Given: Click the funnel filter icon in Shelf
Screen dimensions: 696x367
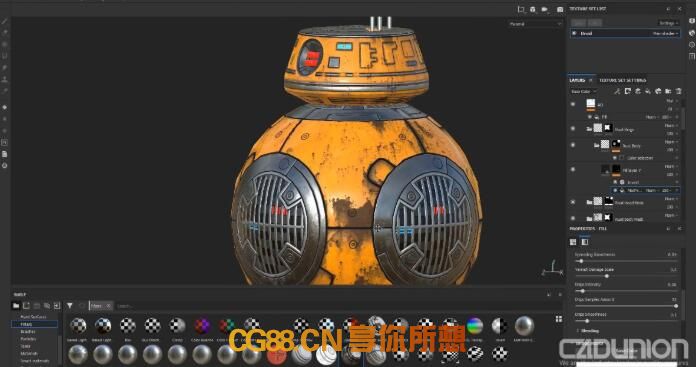Looking at the screenshot, I should 70,306.
